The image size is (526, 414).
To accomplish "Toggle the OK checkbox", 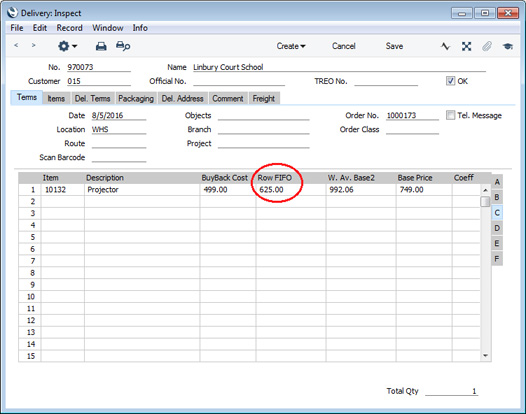I will pos(450,81).
